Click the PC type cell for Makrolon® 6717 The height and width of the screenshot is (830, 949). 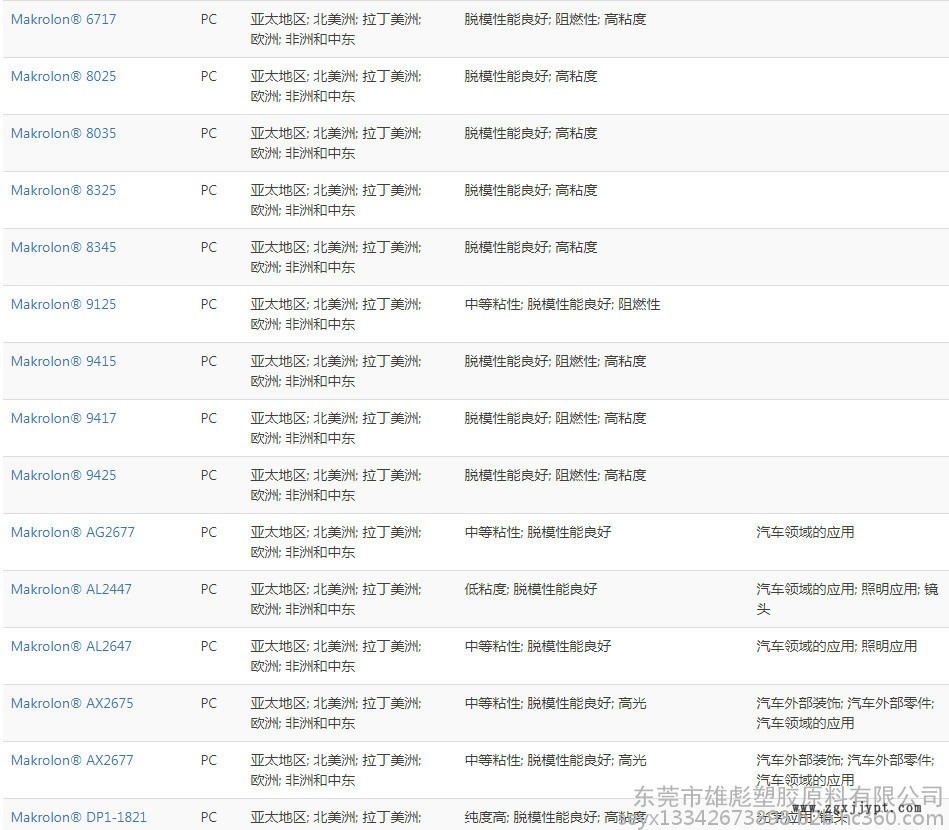click(x=208, y=19)
